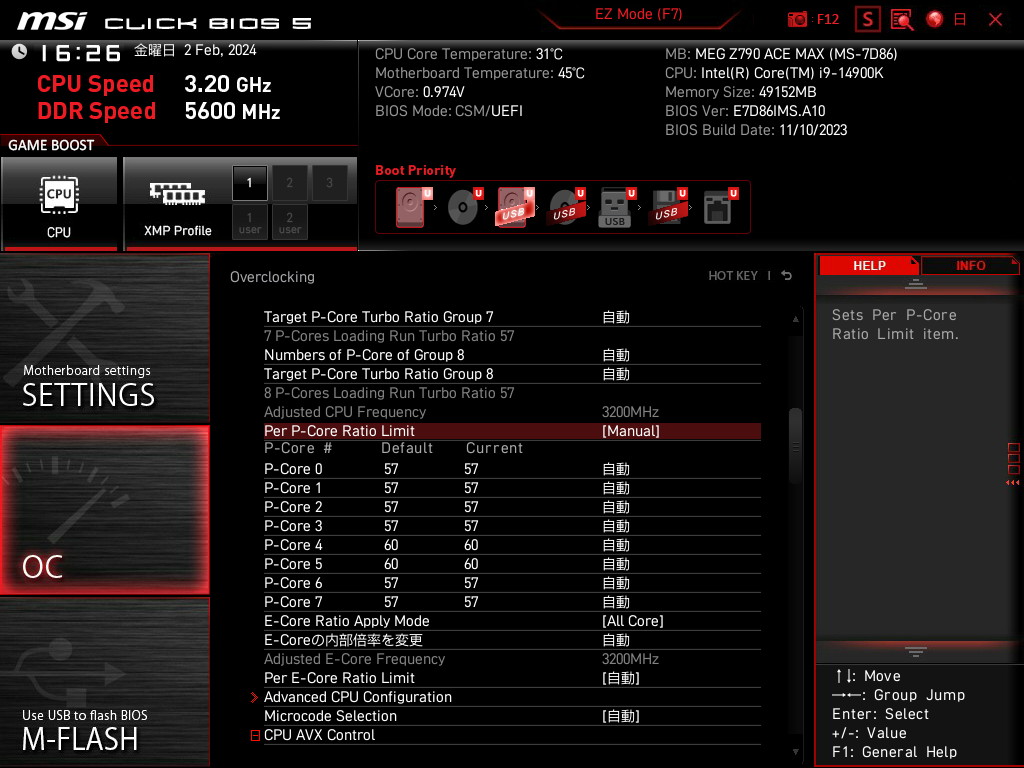Viewport: 1024px width, 768px height.
Task: Set Target P-Core Turbo Ratio Group 7 value
Action: [615, 317]
